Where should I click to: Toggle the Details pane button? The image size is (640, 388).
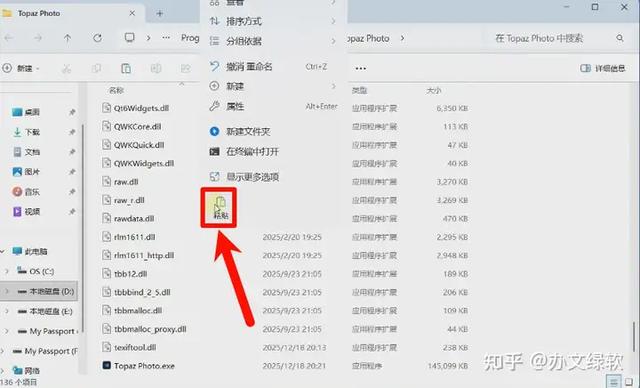(602, 68)
